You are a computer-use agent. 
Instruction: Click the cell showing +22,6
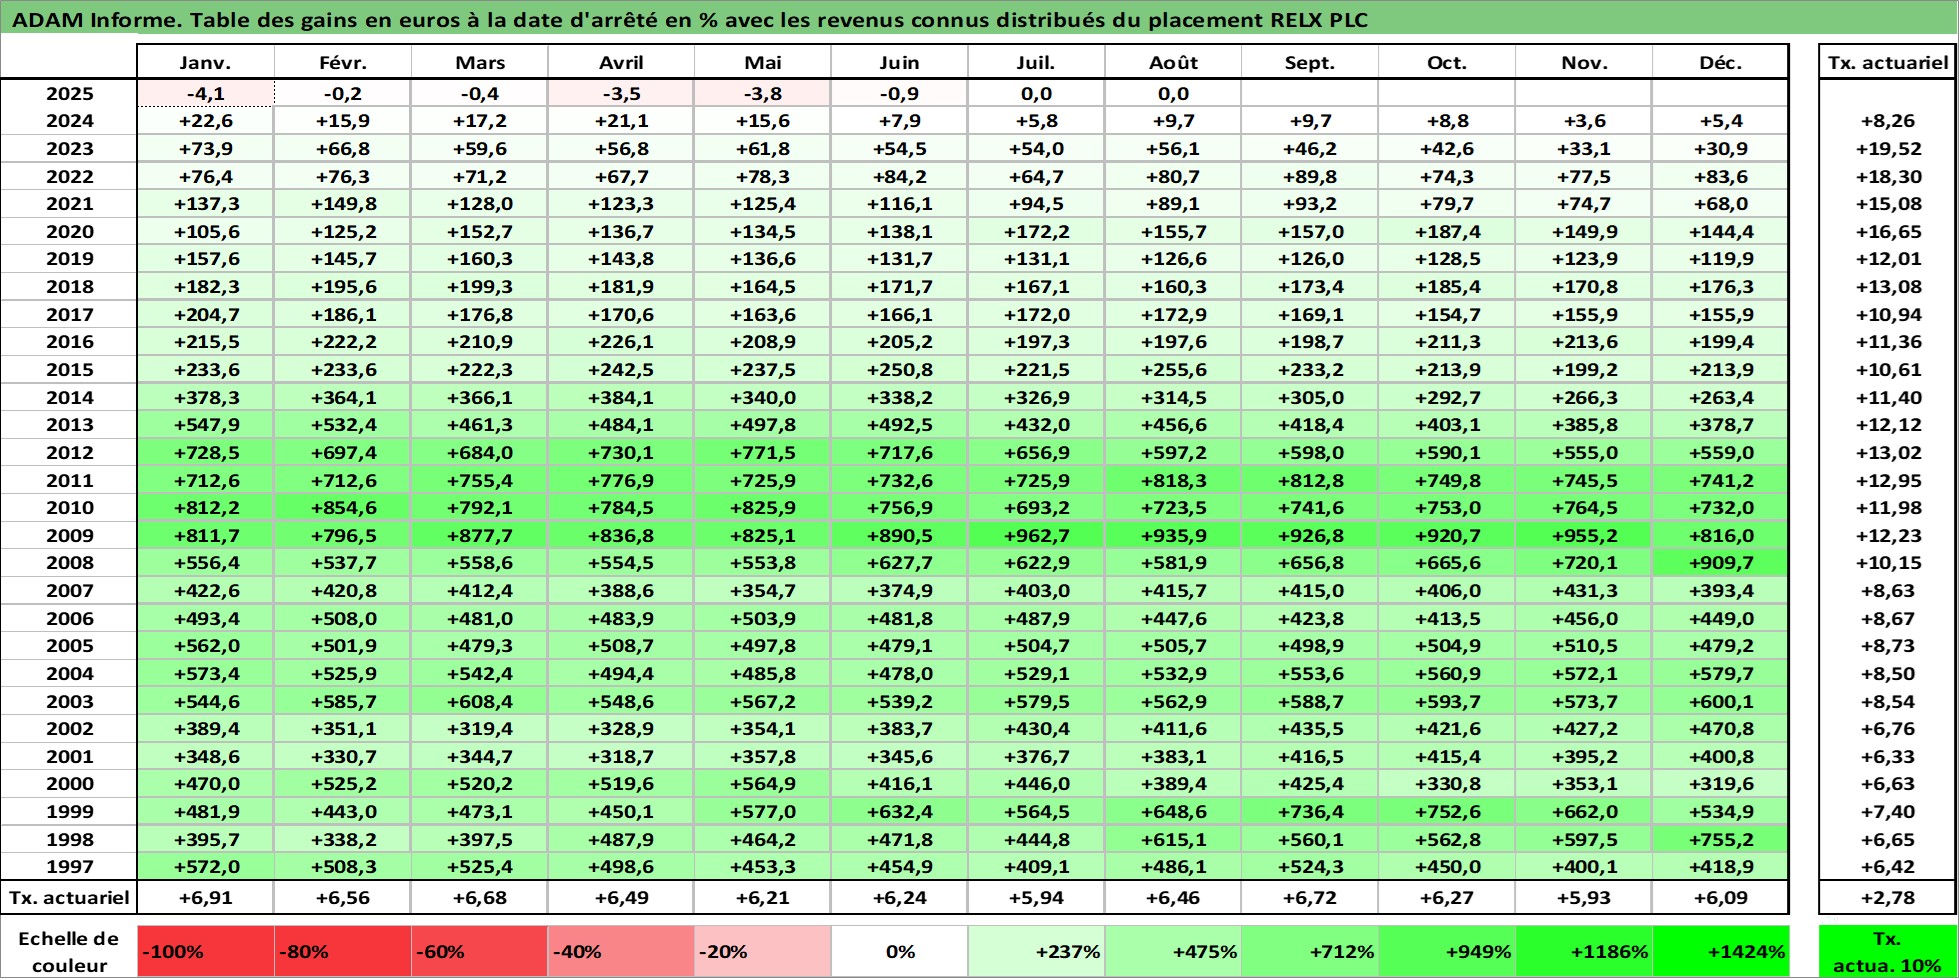(205, 120)
